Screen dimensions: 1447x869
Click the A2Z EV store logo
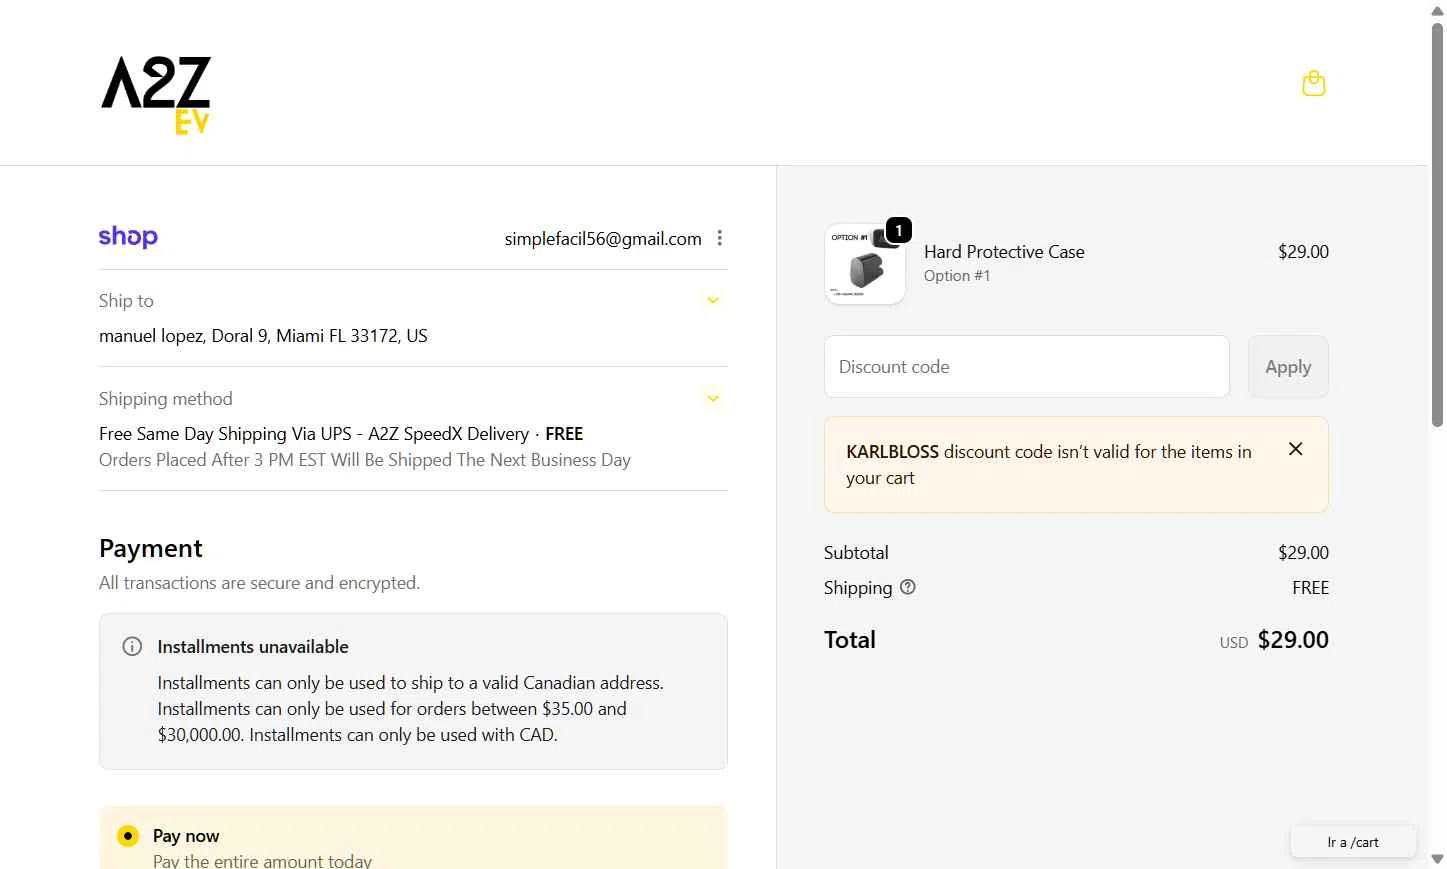(156, 95)
